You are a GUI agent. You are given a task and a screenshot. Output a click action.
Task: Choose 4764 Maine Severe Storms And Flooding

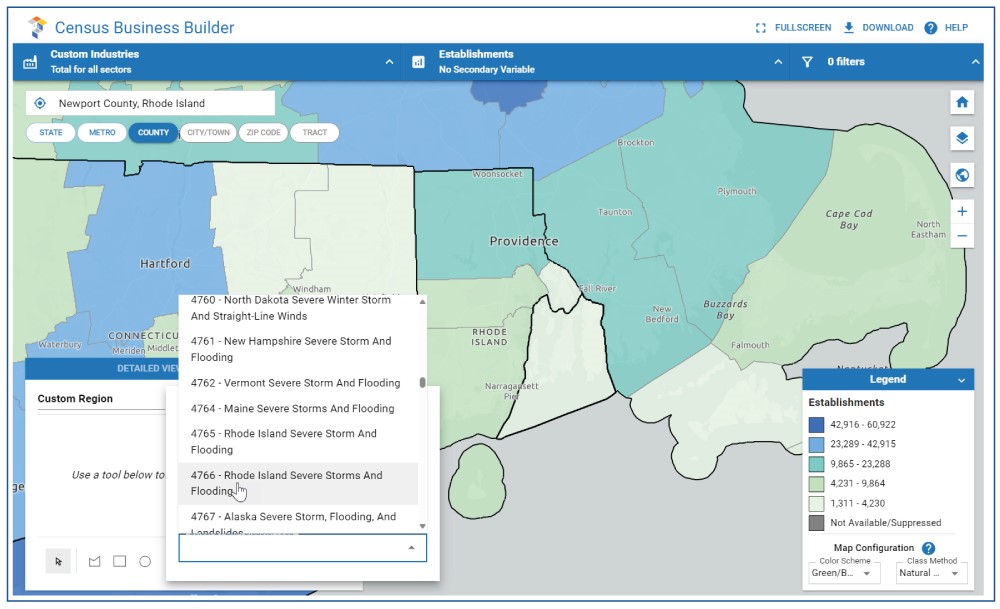[x=298, y=409]
